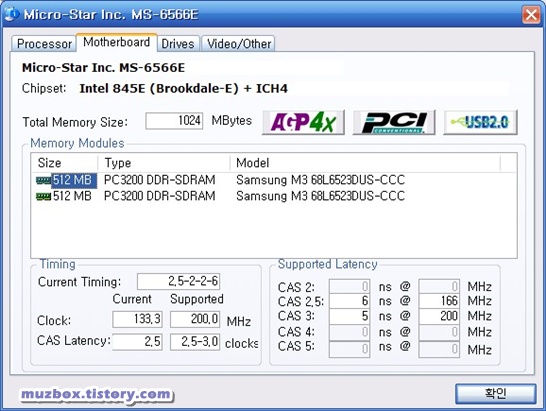Screen dimensions: 546x411
Task: Open the Video/Other tab
Action: [239, 44]
